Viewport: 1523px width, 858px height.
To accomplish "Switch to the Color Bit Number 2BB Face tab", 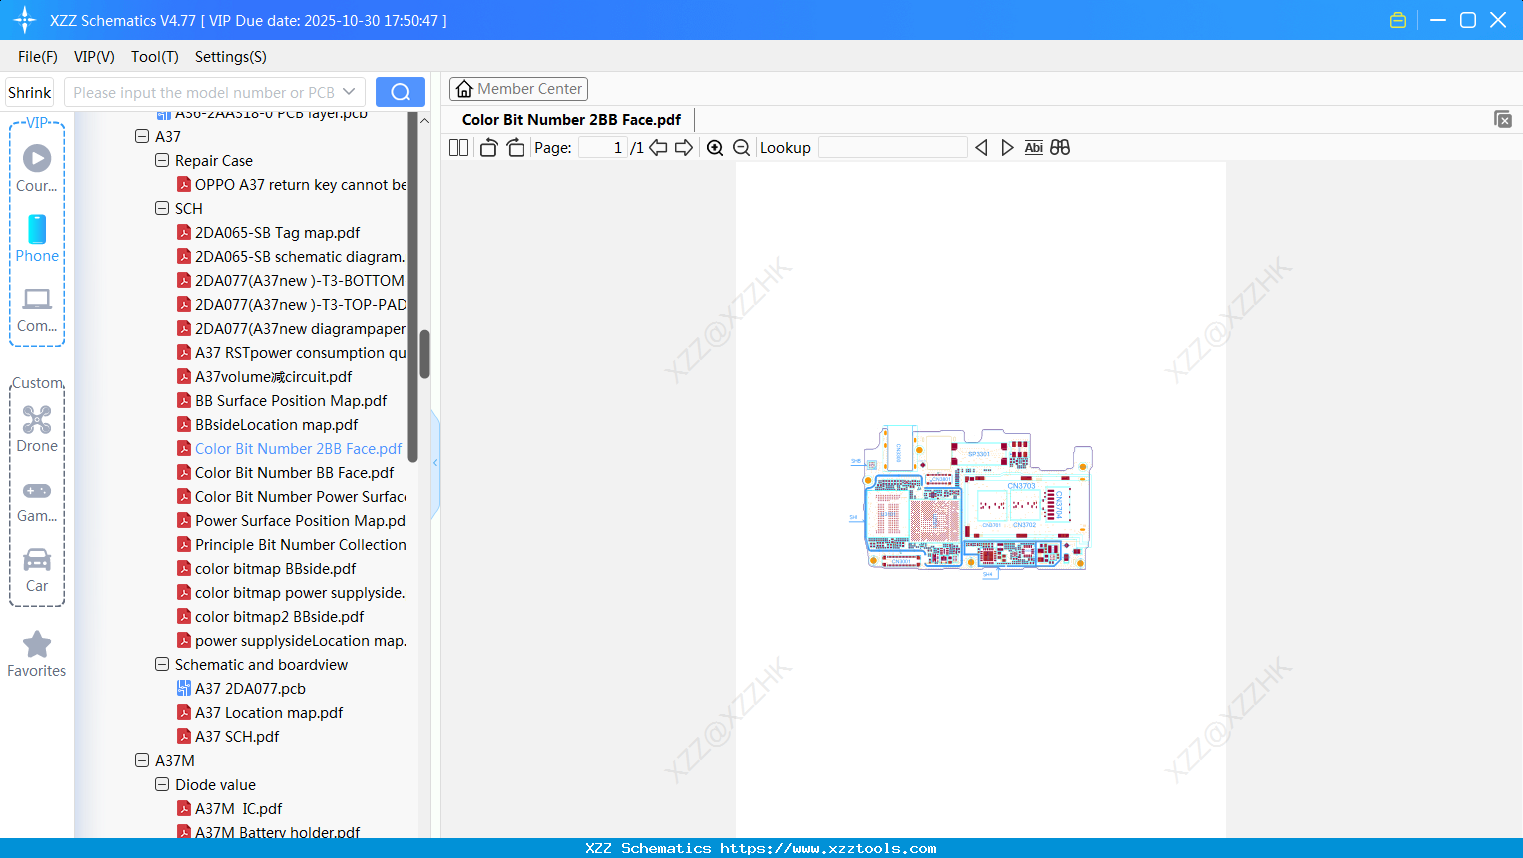I will 569,119.
